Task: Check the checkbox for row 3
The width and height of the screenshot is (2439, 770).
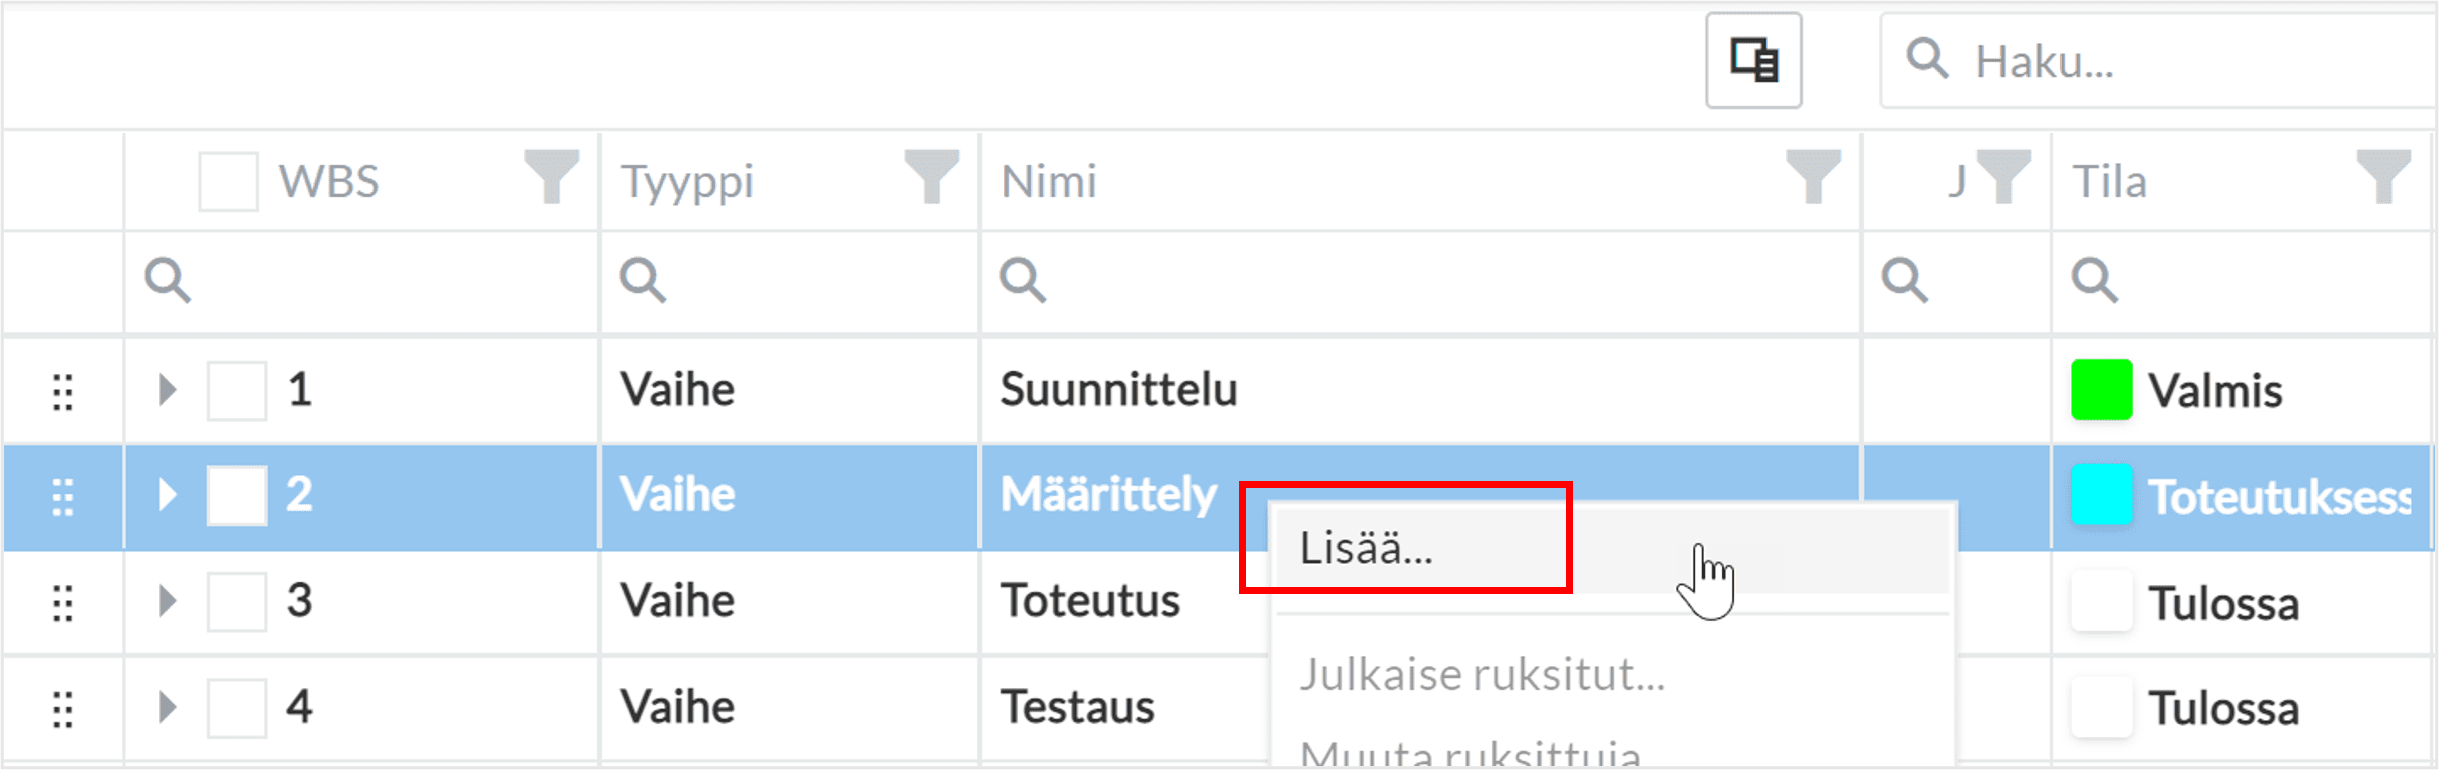Action: pyautogui.click(x=237, y=602)
